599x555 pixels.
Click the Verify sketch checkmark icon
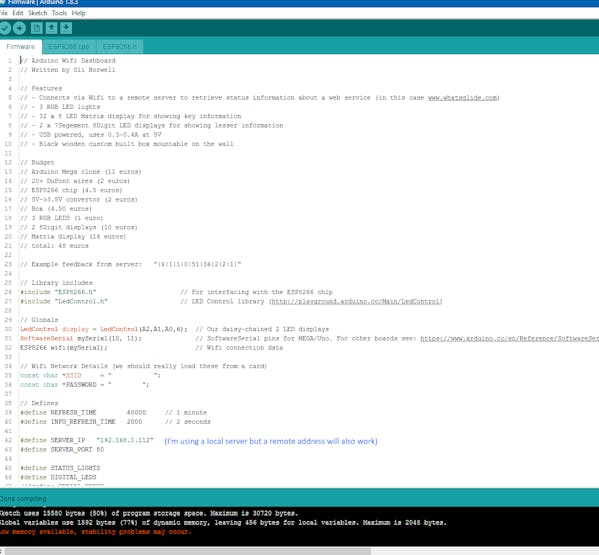click(x=5, y=28)
